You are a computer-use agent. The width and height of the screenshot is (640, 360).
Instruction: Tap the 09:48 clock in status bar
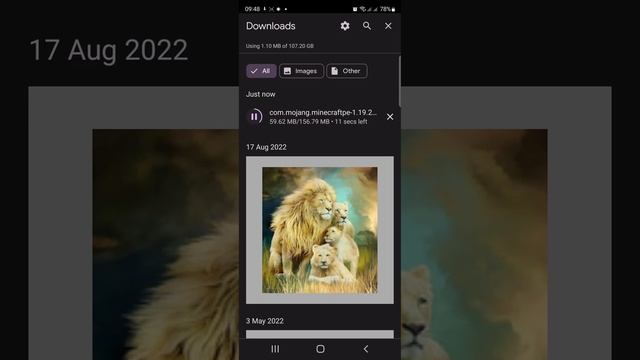252,9
